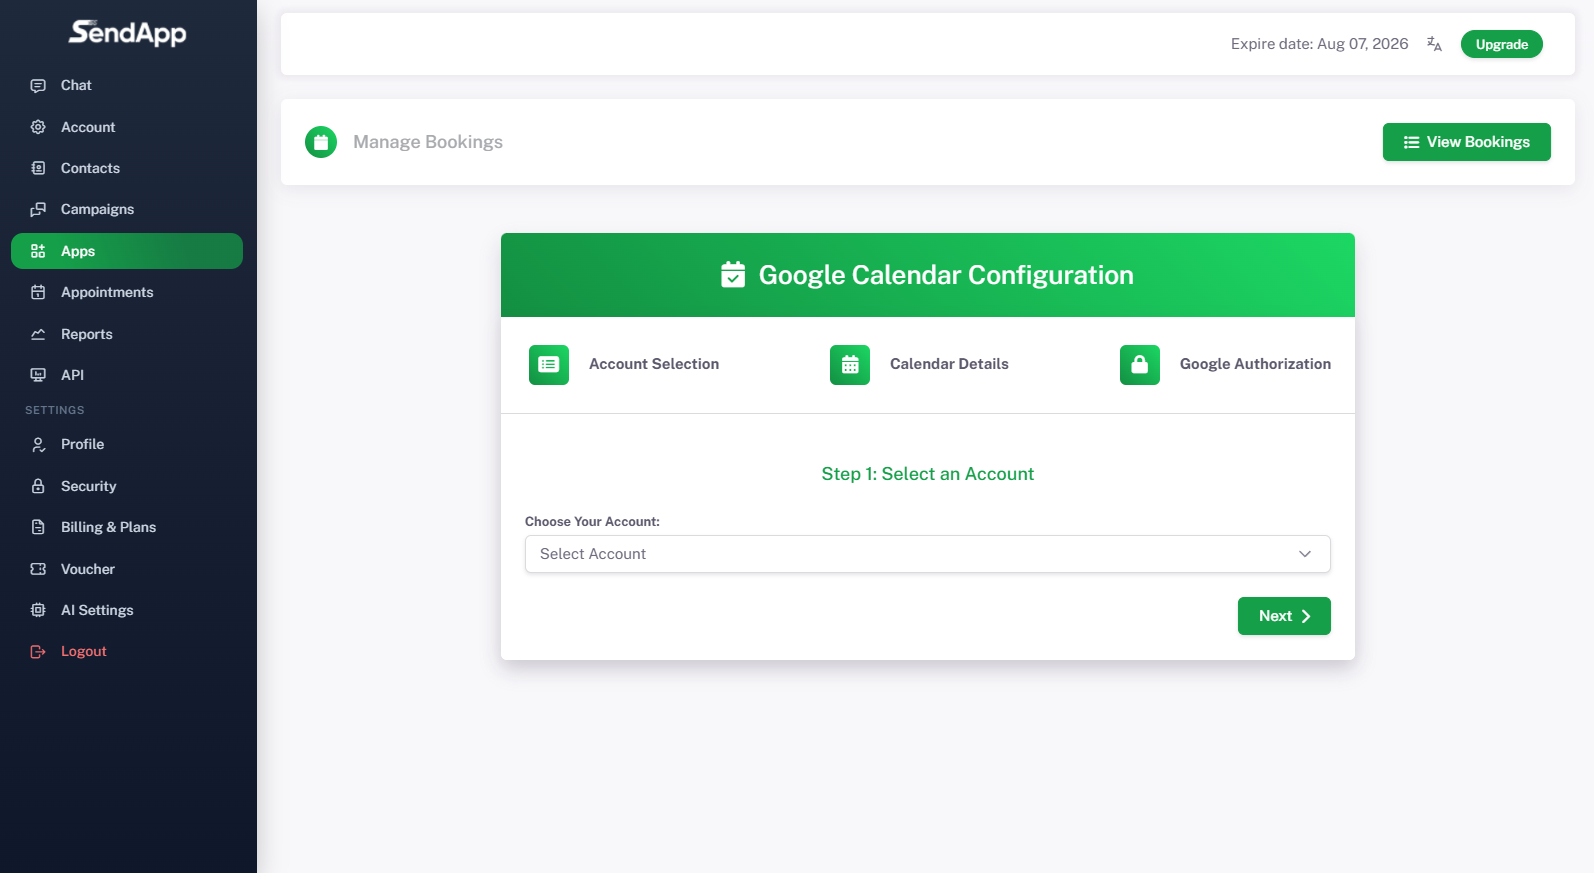
Task: Click the "Expire date: Aug 07, 2026" text
Action: pyautogui.click(x=1319, y=44)
